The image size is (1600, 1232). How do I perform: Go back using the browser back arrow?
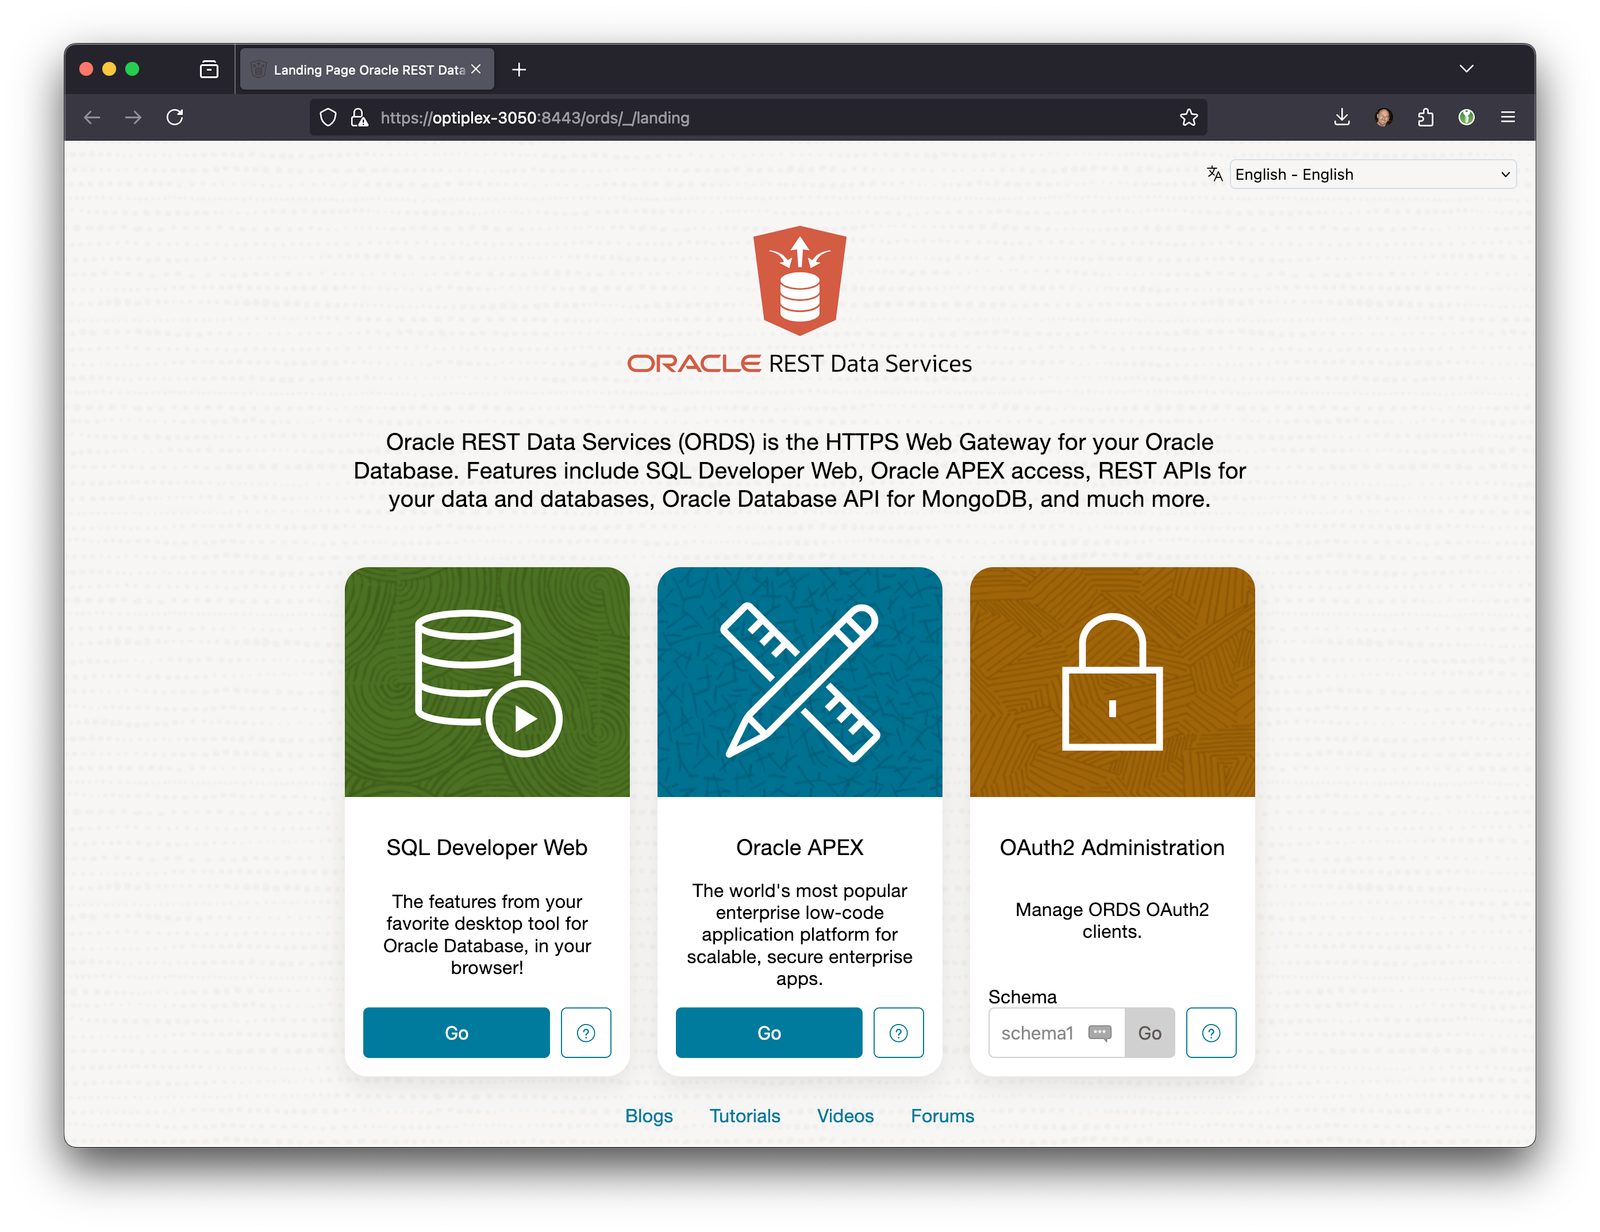click(x=92, y=117)
